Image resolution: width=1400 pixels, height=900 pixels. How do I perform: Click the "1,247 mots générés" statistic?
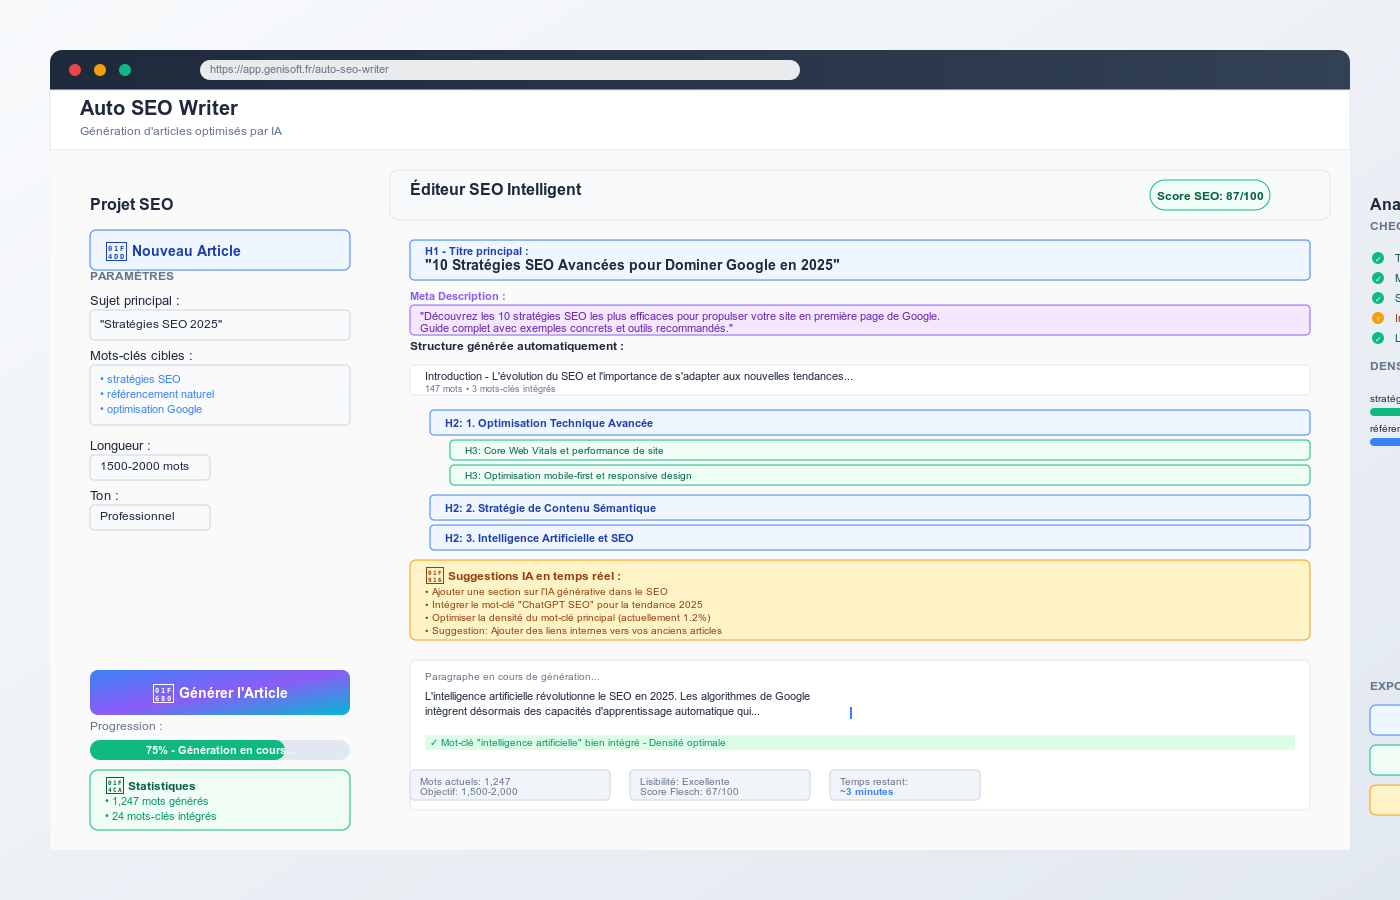[x=157, y=801]
